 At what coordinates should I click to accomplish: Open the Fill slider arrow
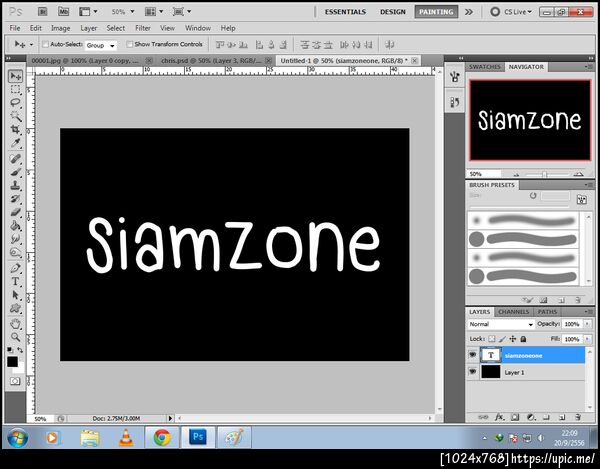[x=587, y=339]
